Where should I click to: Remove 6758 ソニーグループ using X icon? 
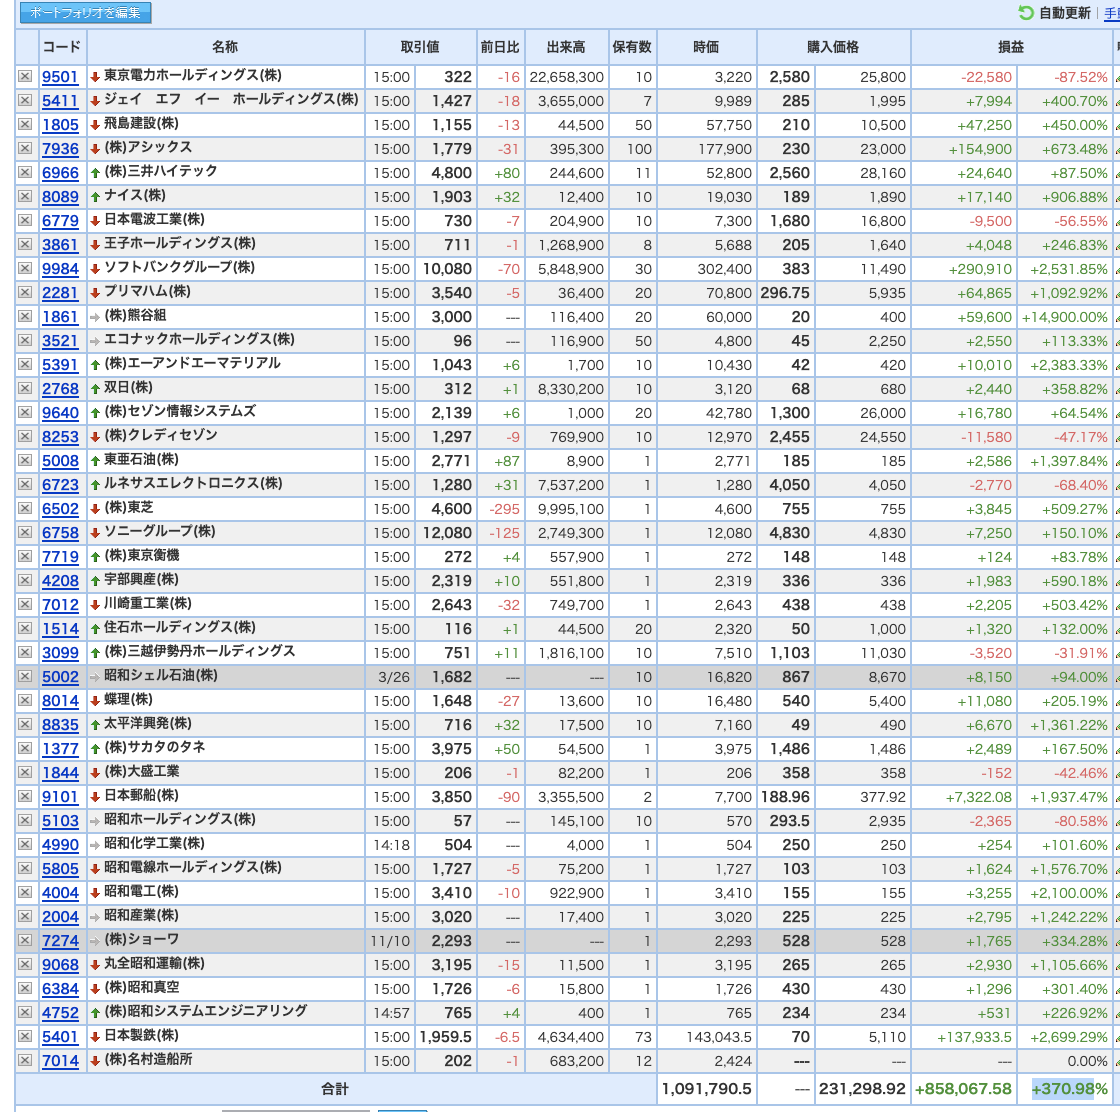(x=25, y=532)
